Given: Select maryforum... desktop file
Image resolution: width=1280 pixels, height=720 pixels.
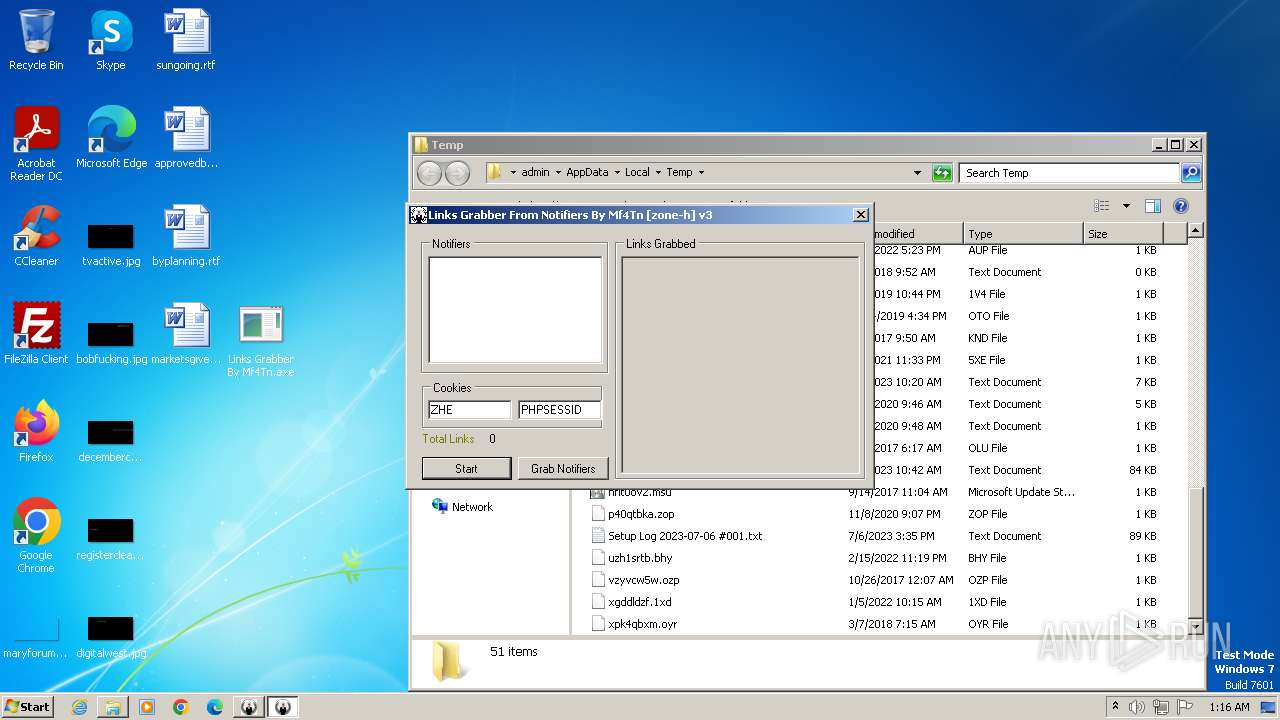Looking at the screenshot, I should tap(36, 637).
